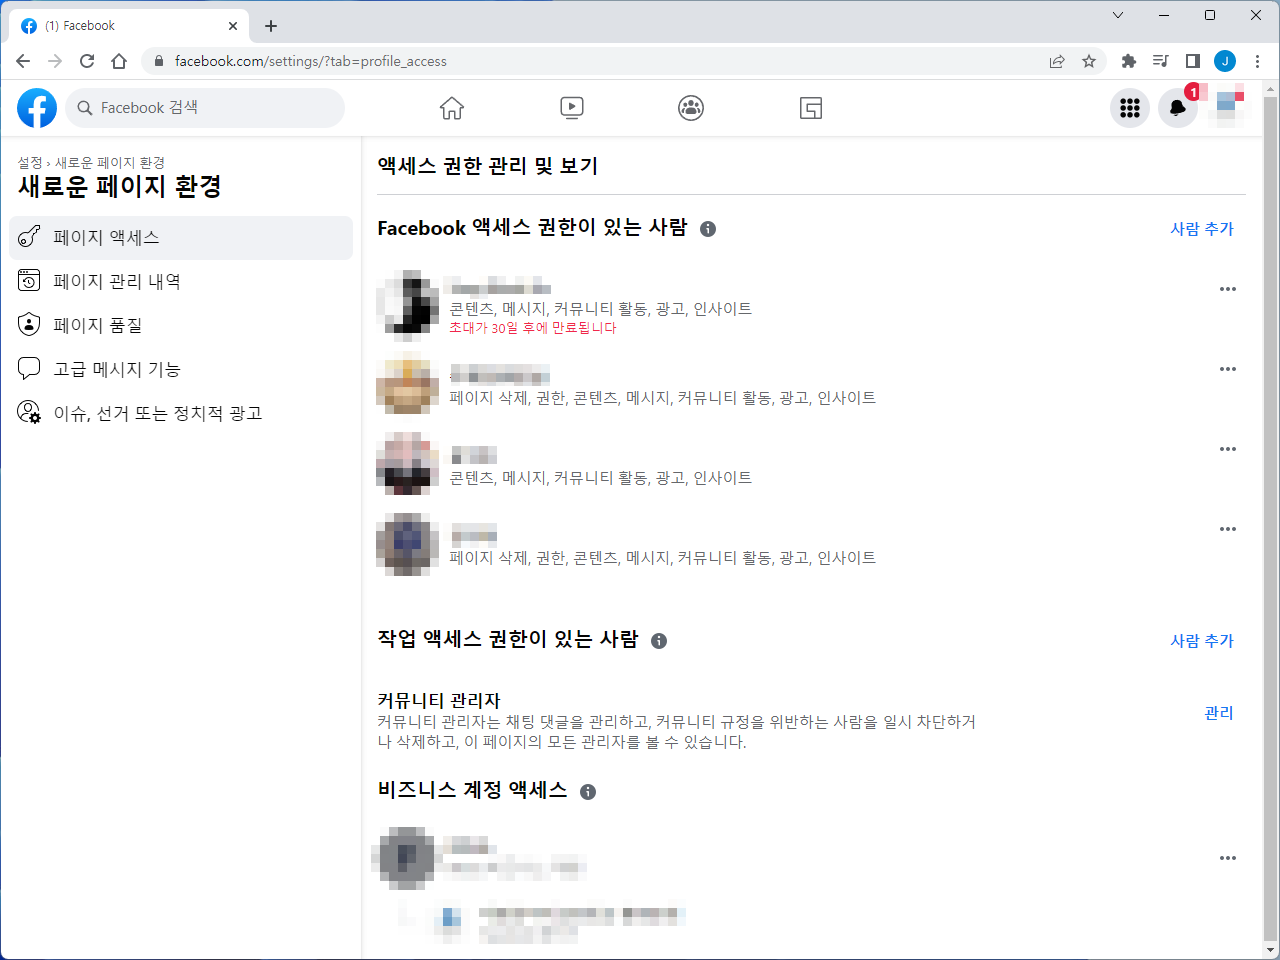Click the Facebook 검색 search box
Image resolution: width=1280 pixels, height=960 pixels.
tap(205, 108)
